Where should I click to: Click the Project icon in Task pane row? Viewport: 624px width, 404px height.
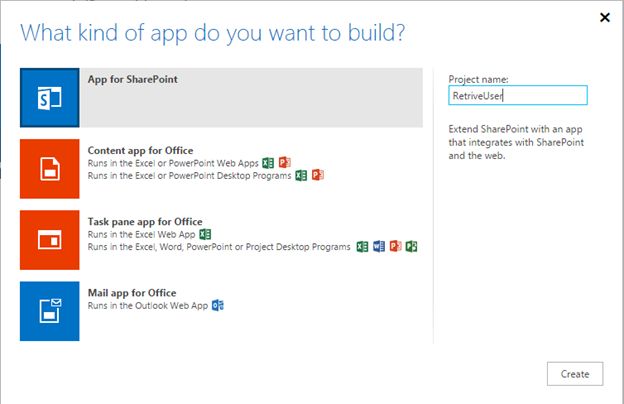click(411, 246)
